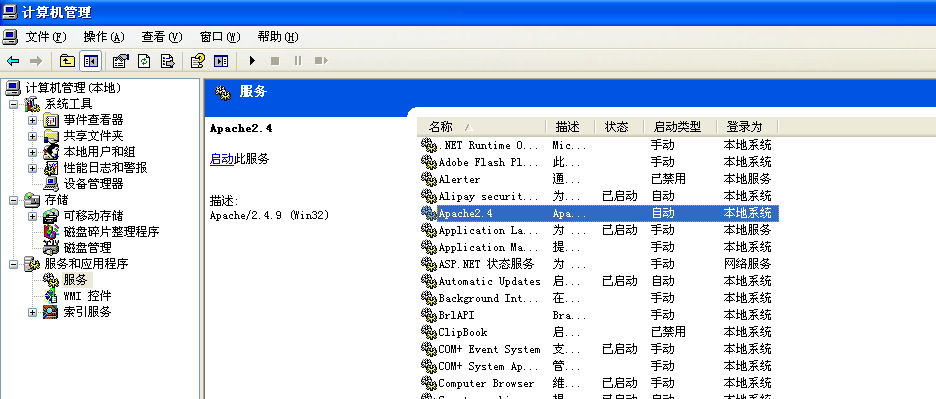This screenshot has width=936, height=399.
Task: Go up one level via folder icon
Action: (x=67, y=61)
